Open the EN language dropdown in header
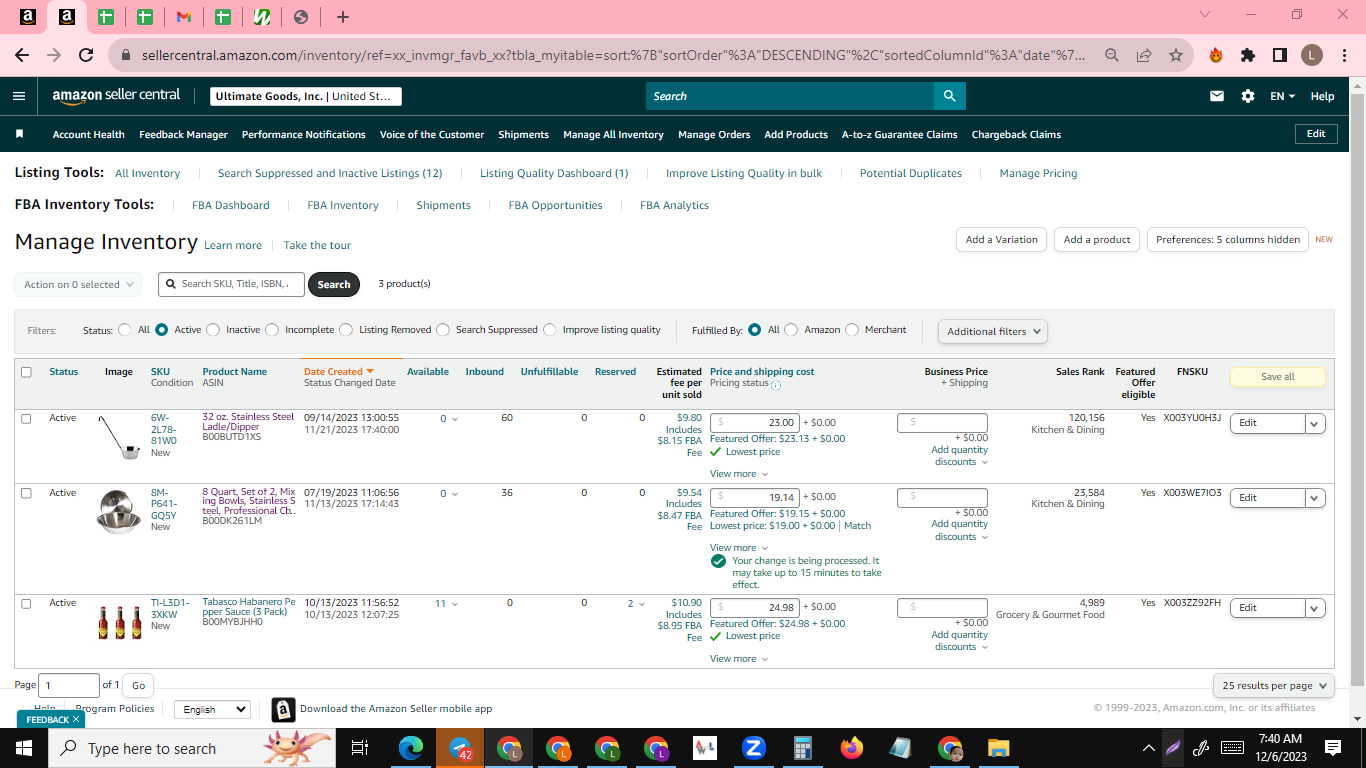Screen dimensions: 1366x768 pos(1282,96)
